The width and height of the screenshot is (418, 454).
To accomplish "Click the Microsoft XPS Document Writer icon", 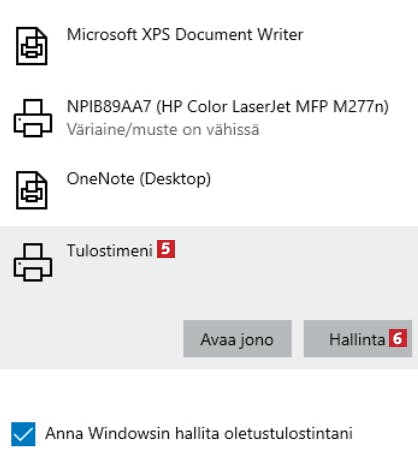I will point(32,46).
